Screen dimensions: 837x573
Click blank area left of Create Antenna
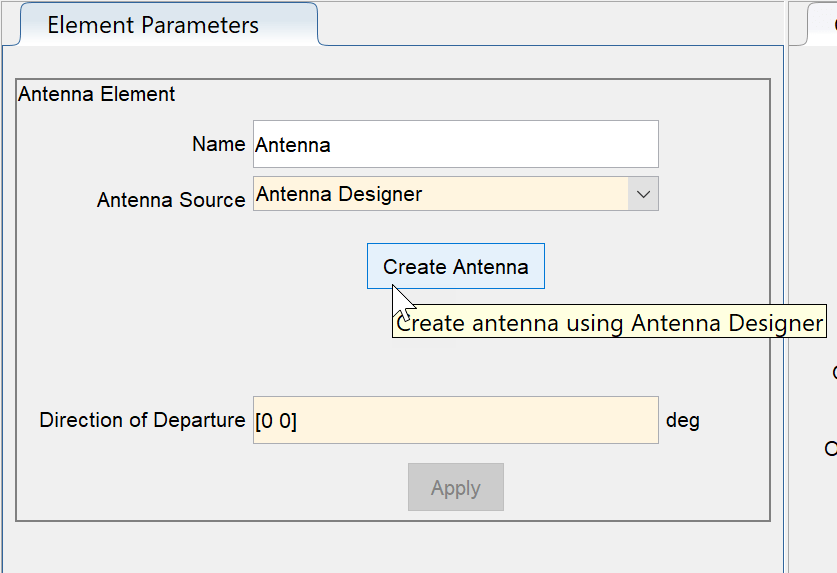tap(200, 267)
